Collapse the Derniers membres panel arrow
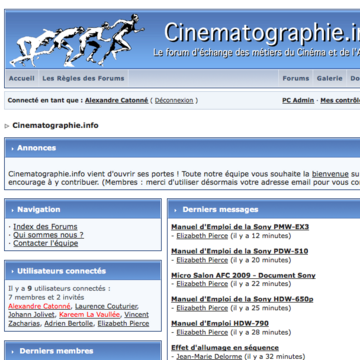This screenshot has width=360, height=360. point(12,352)
